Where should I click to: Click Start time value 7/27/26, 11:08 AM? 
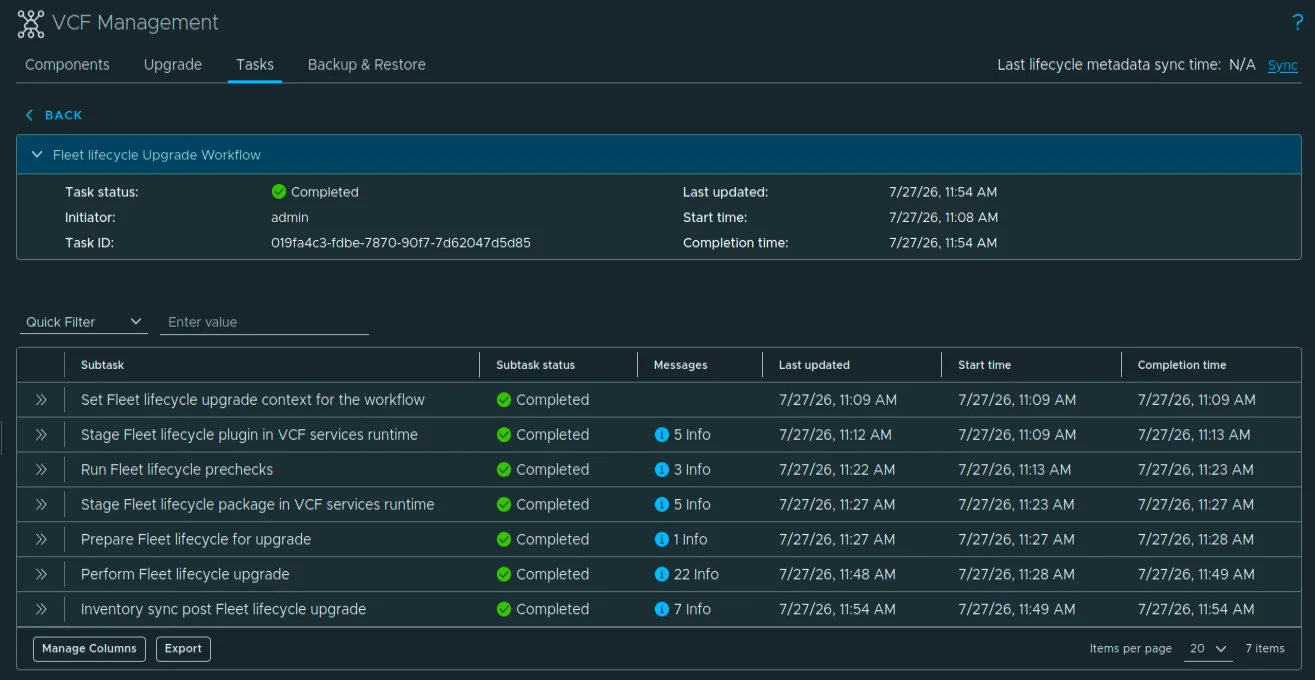943,218
